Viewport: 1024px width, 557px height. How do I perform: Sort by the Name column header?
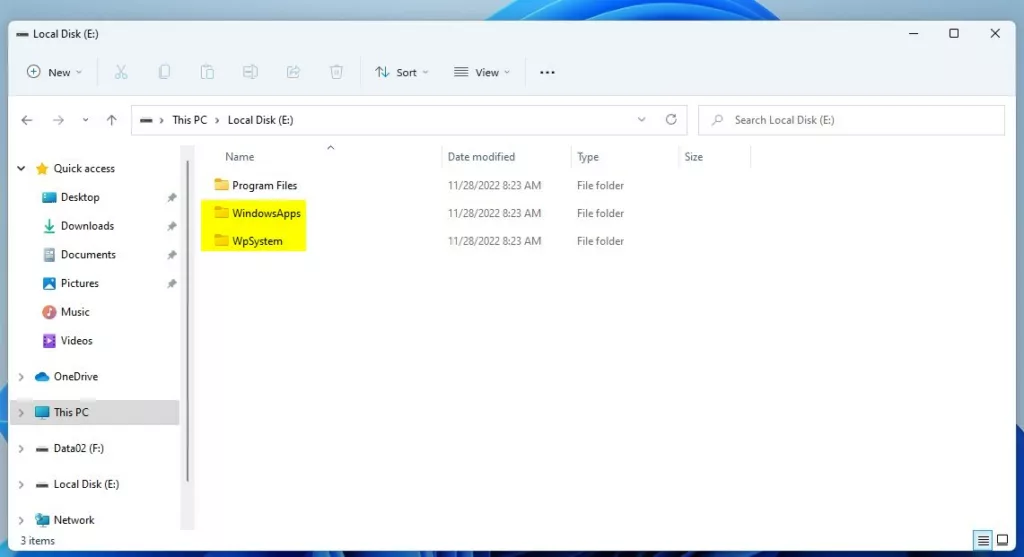point(240,157)
